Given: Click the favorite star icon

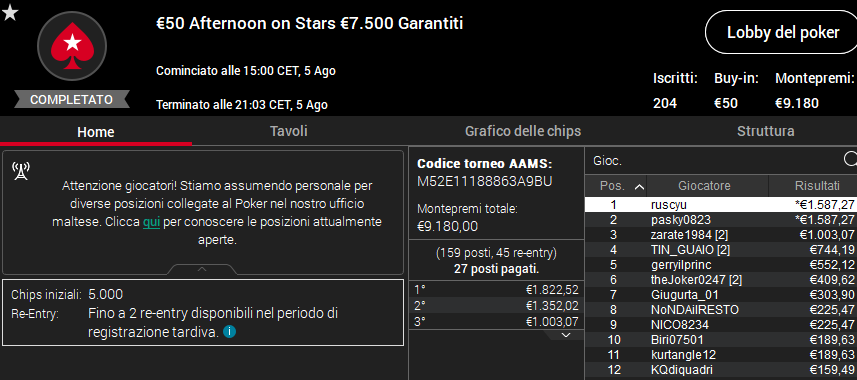Looking at the screenshot, I should [x=10, y=13].
